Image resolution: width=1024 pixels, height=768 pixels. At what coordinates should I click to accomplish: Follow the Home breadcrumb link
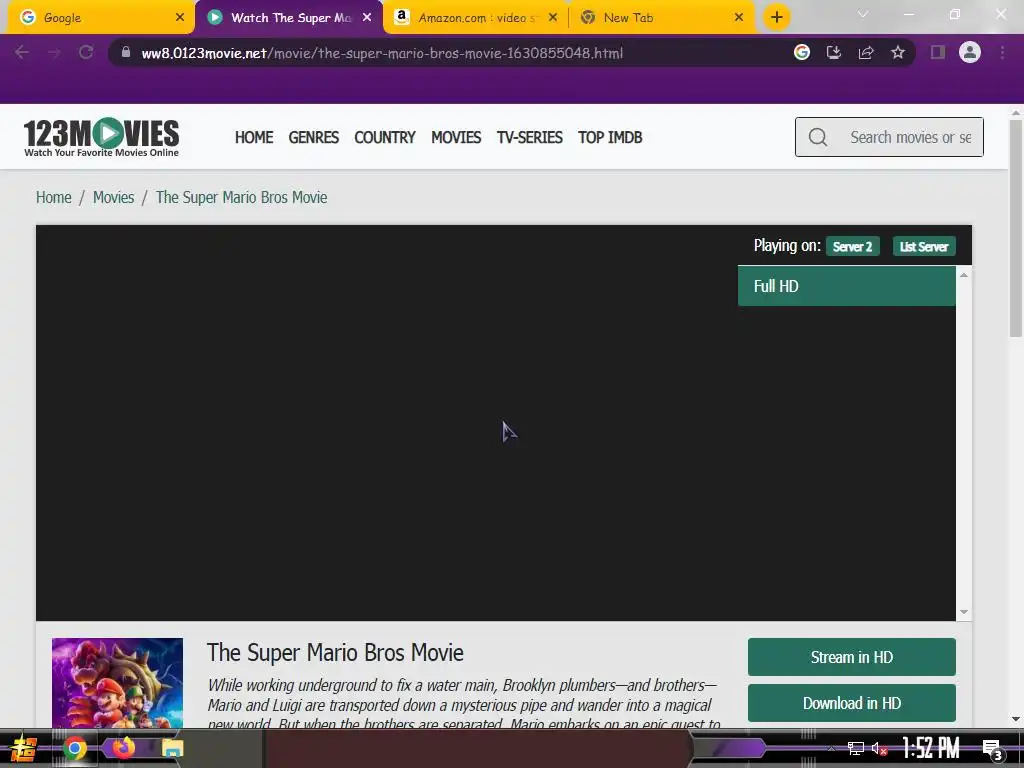coord(54,197)
